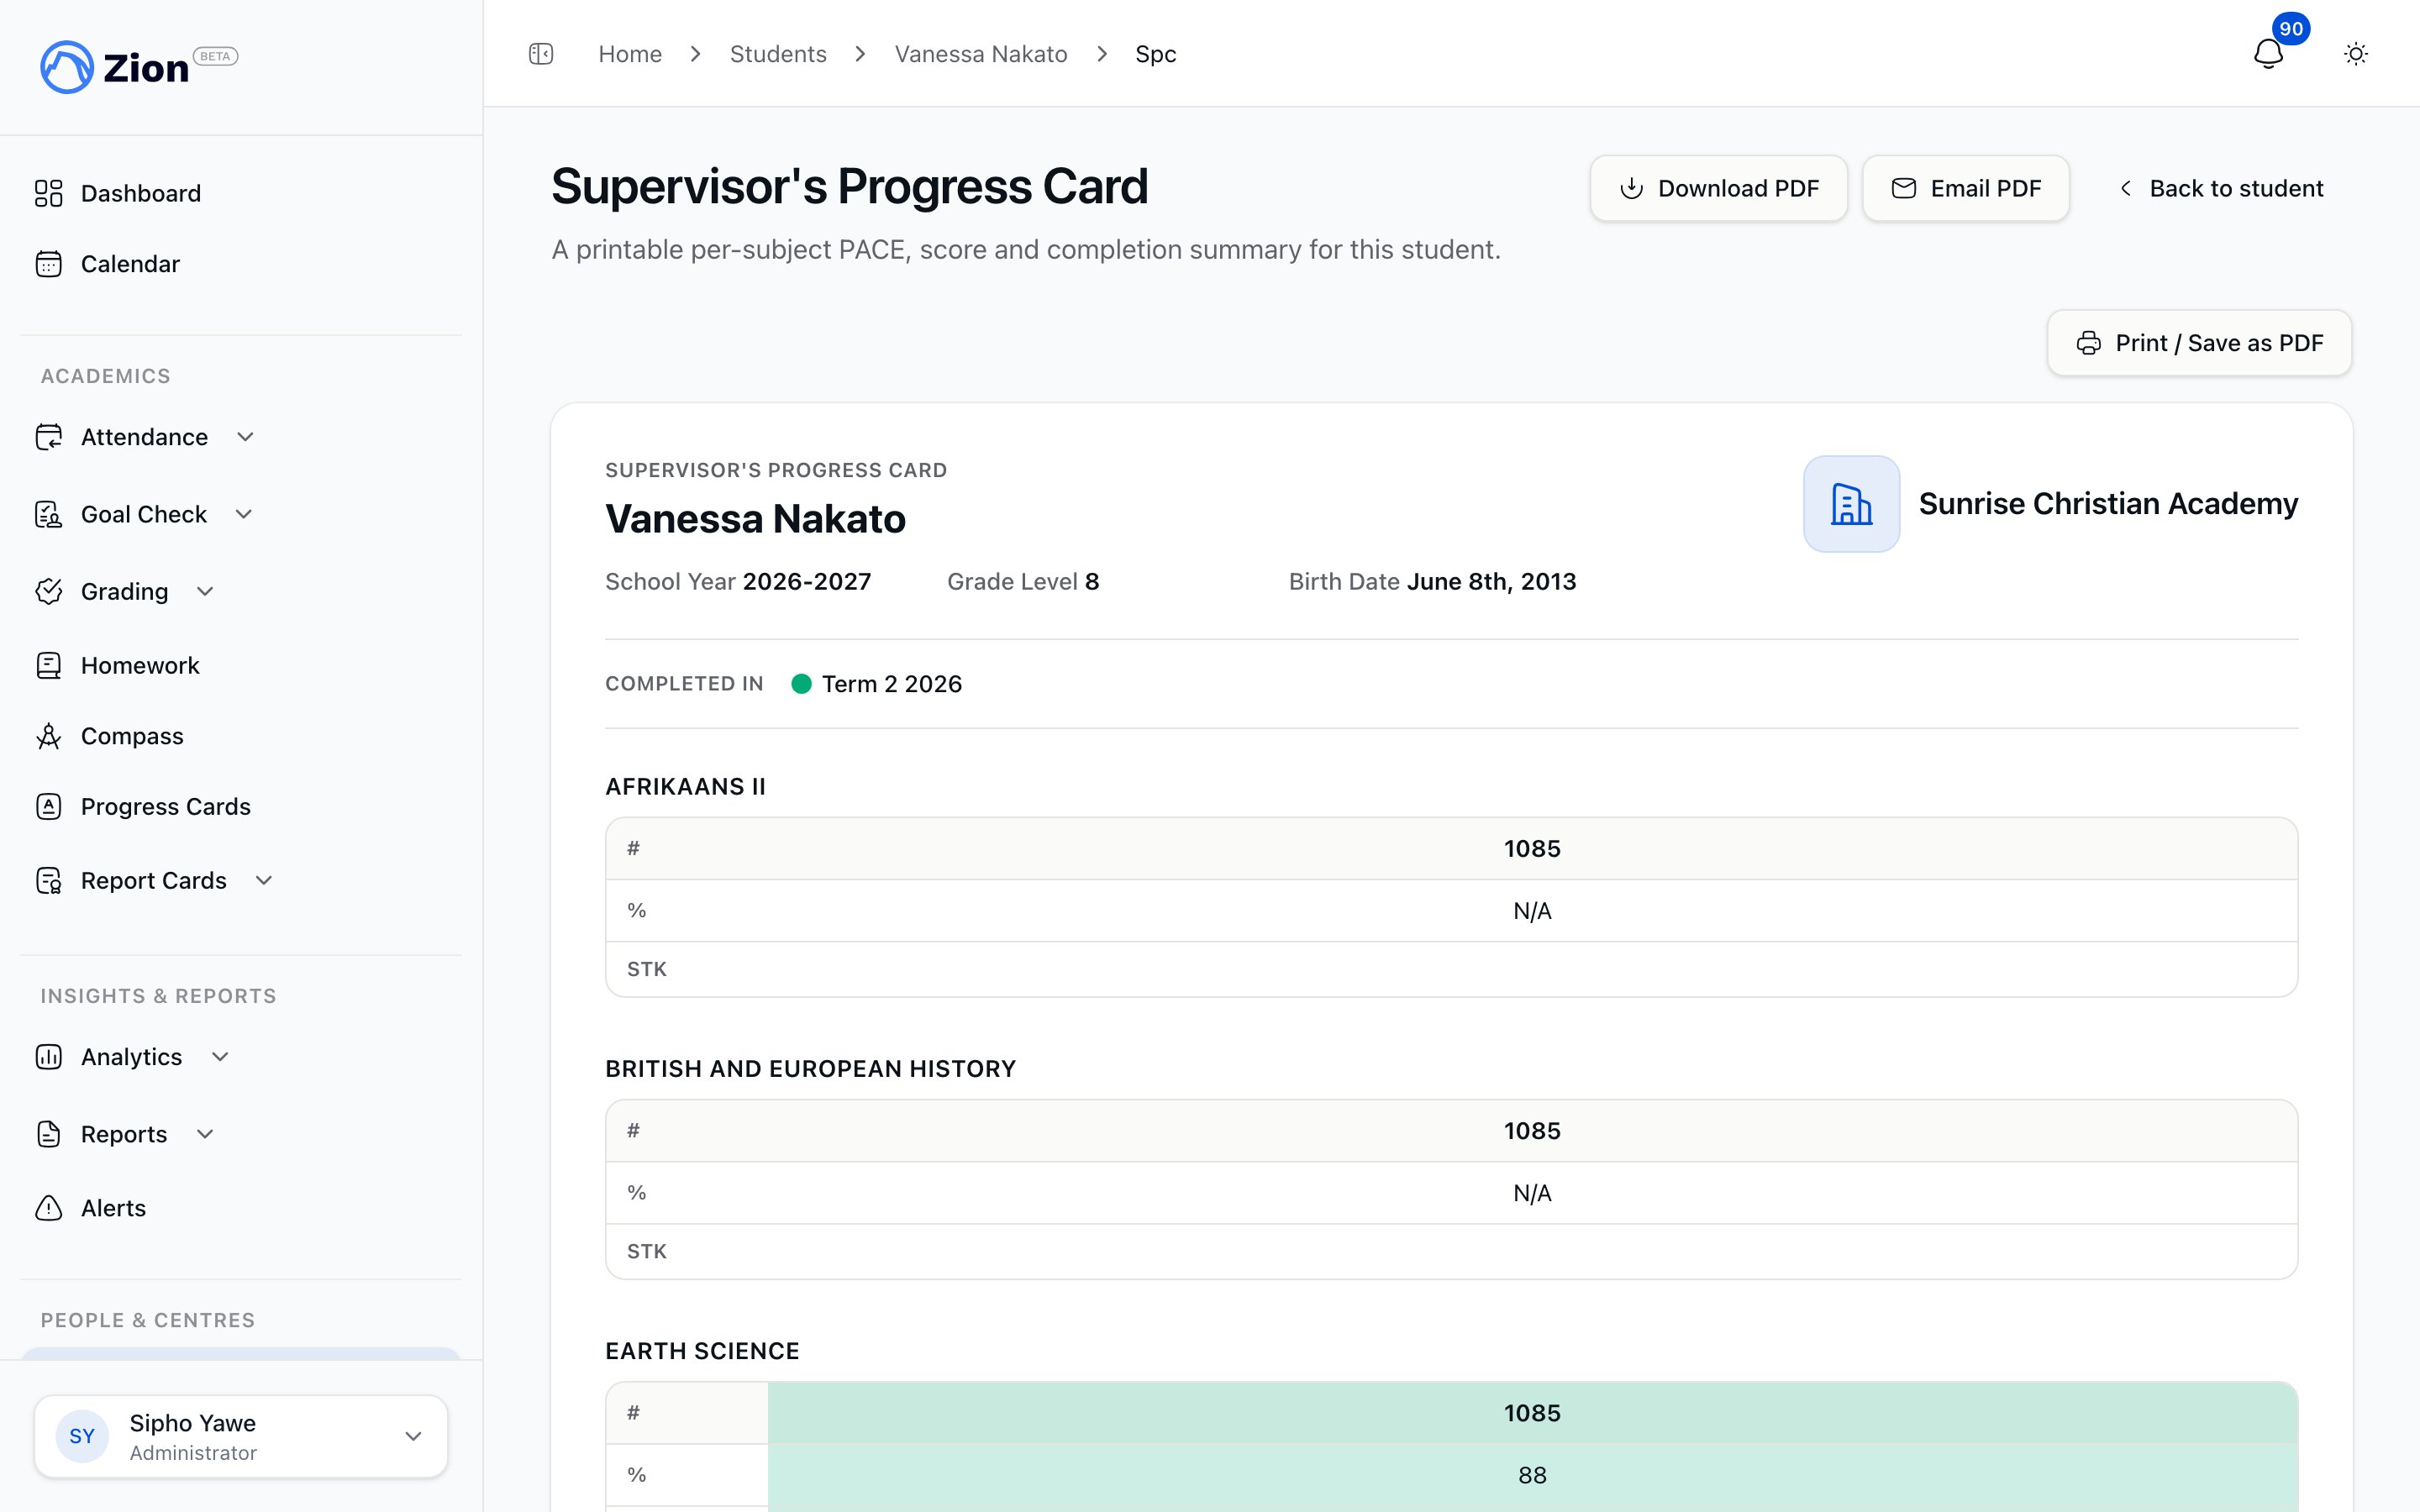Open notifications bell with 90 badge

2268,53
